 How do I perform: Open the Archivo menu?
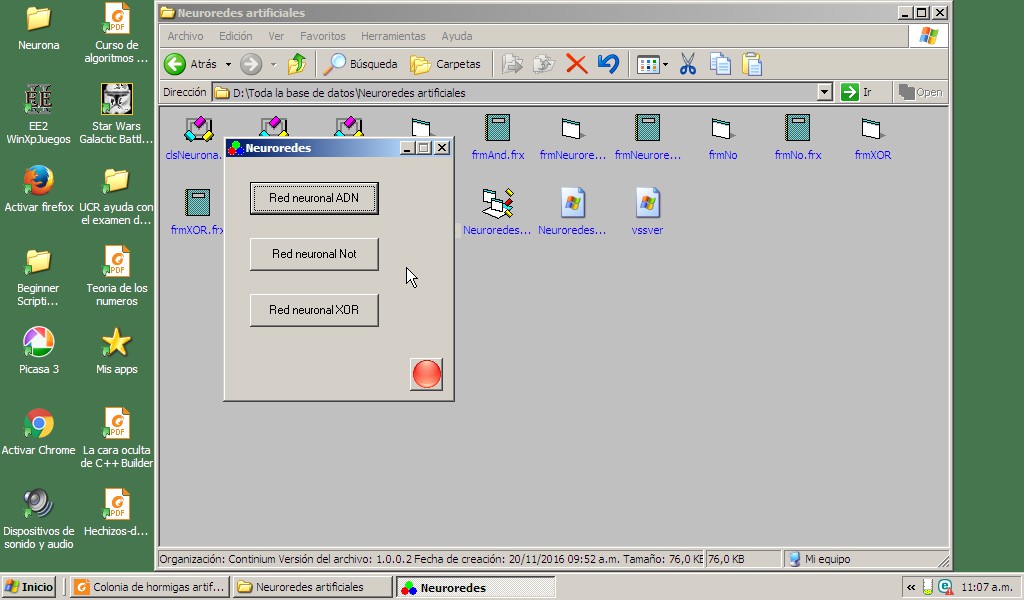click(x=185, y=36)
